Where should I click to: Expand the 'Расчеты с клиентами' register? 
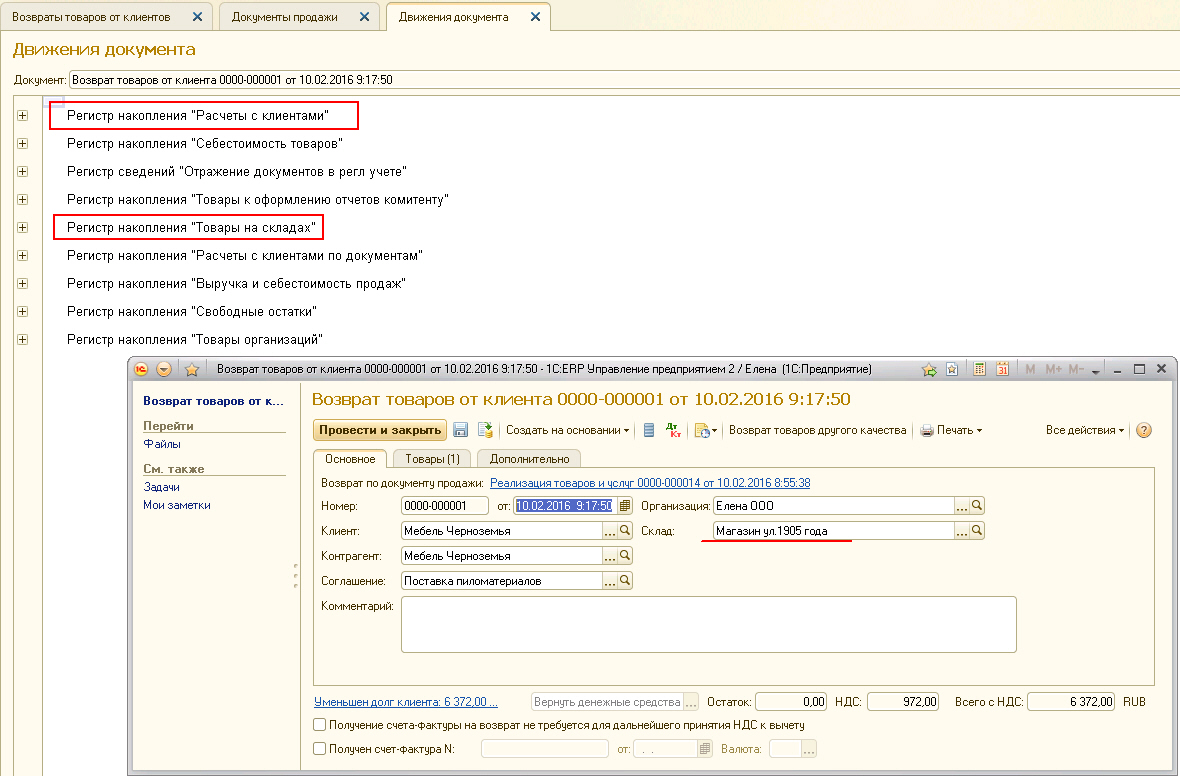(x=23, y=115)
